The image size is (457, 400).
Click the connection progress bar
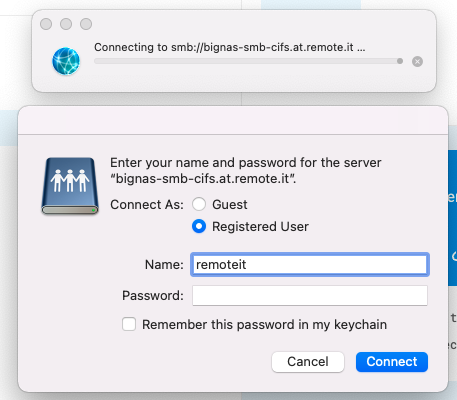tap(249, 61)
